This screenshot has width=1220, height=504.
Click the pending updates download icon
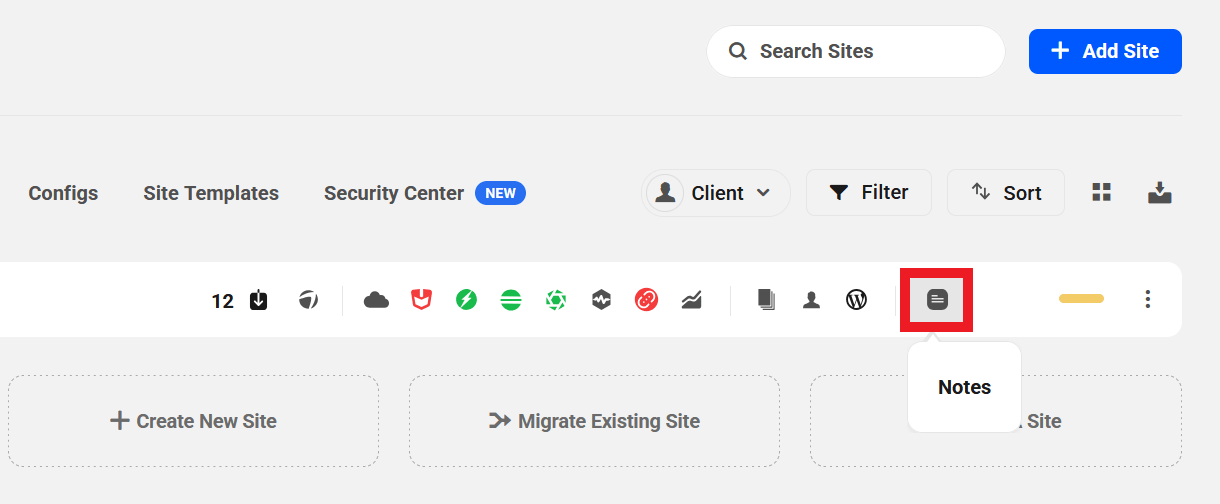(x=258, y=300)
